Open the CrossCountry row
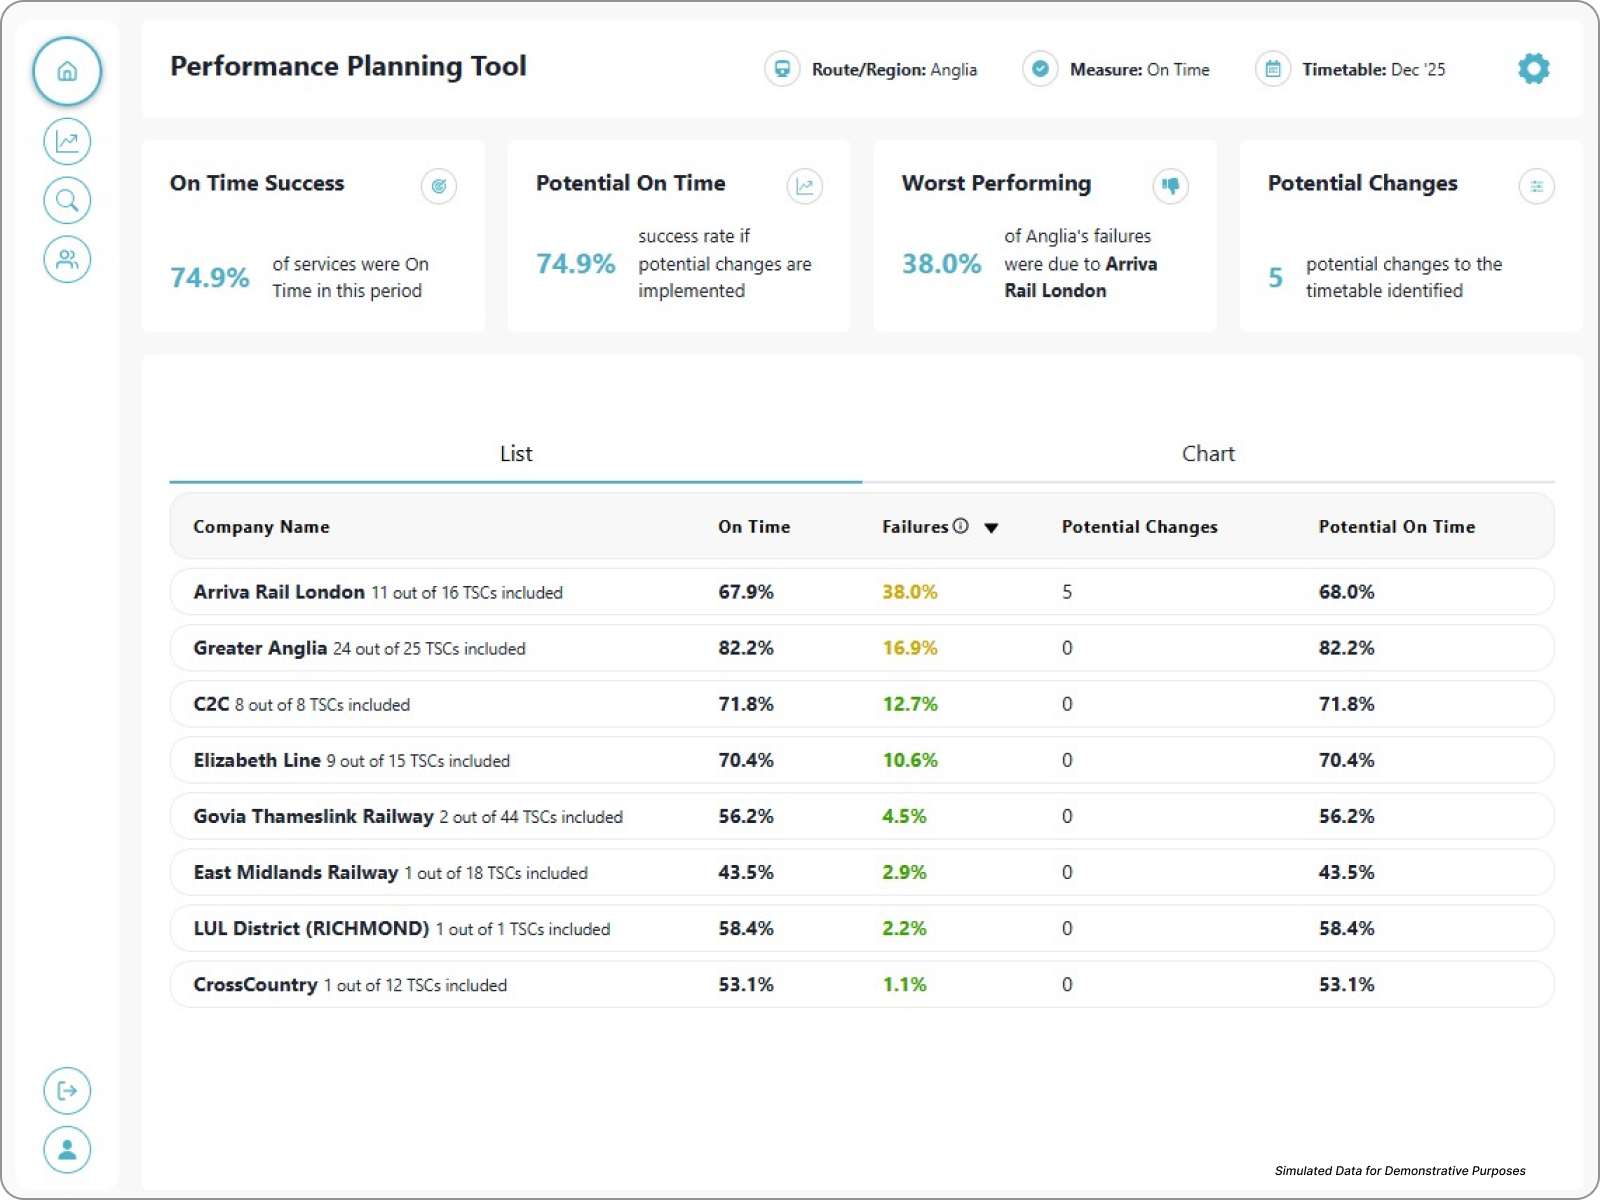 coord(862,984)
